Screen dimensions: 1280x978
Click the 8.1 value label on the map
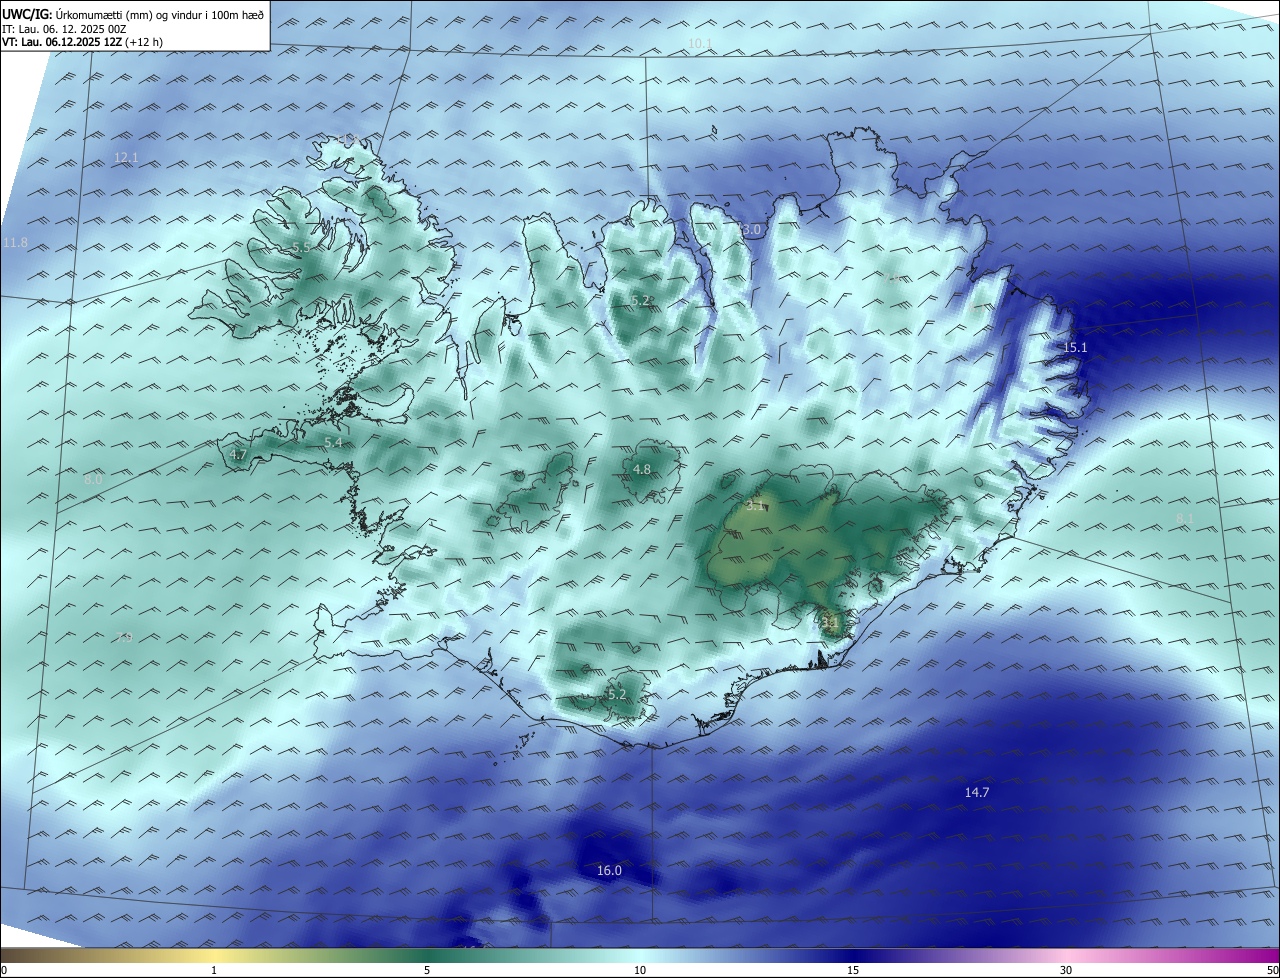pyautogui.click(x=1185, y=518)
